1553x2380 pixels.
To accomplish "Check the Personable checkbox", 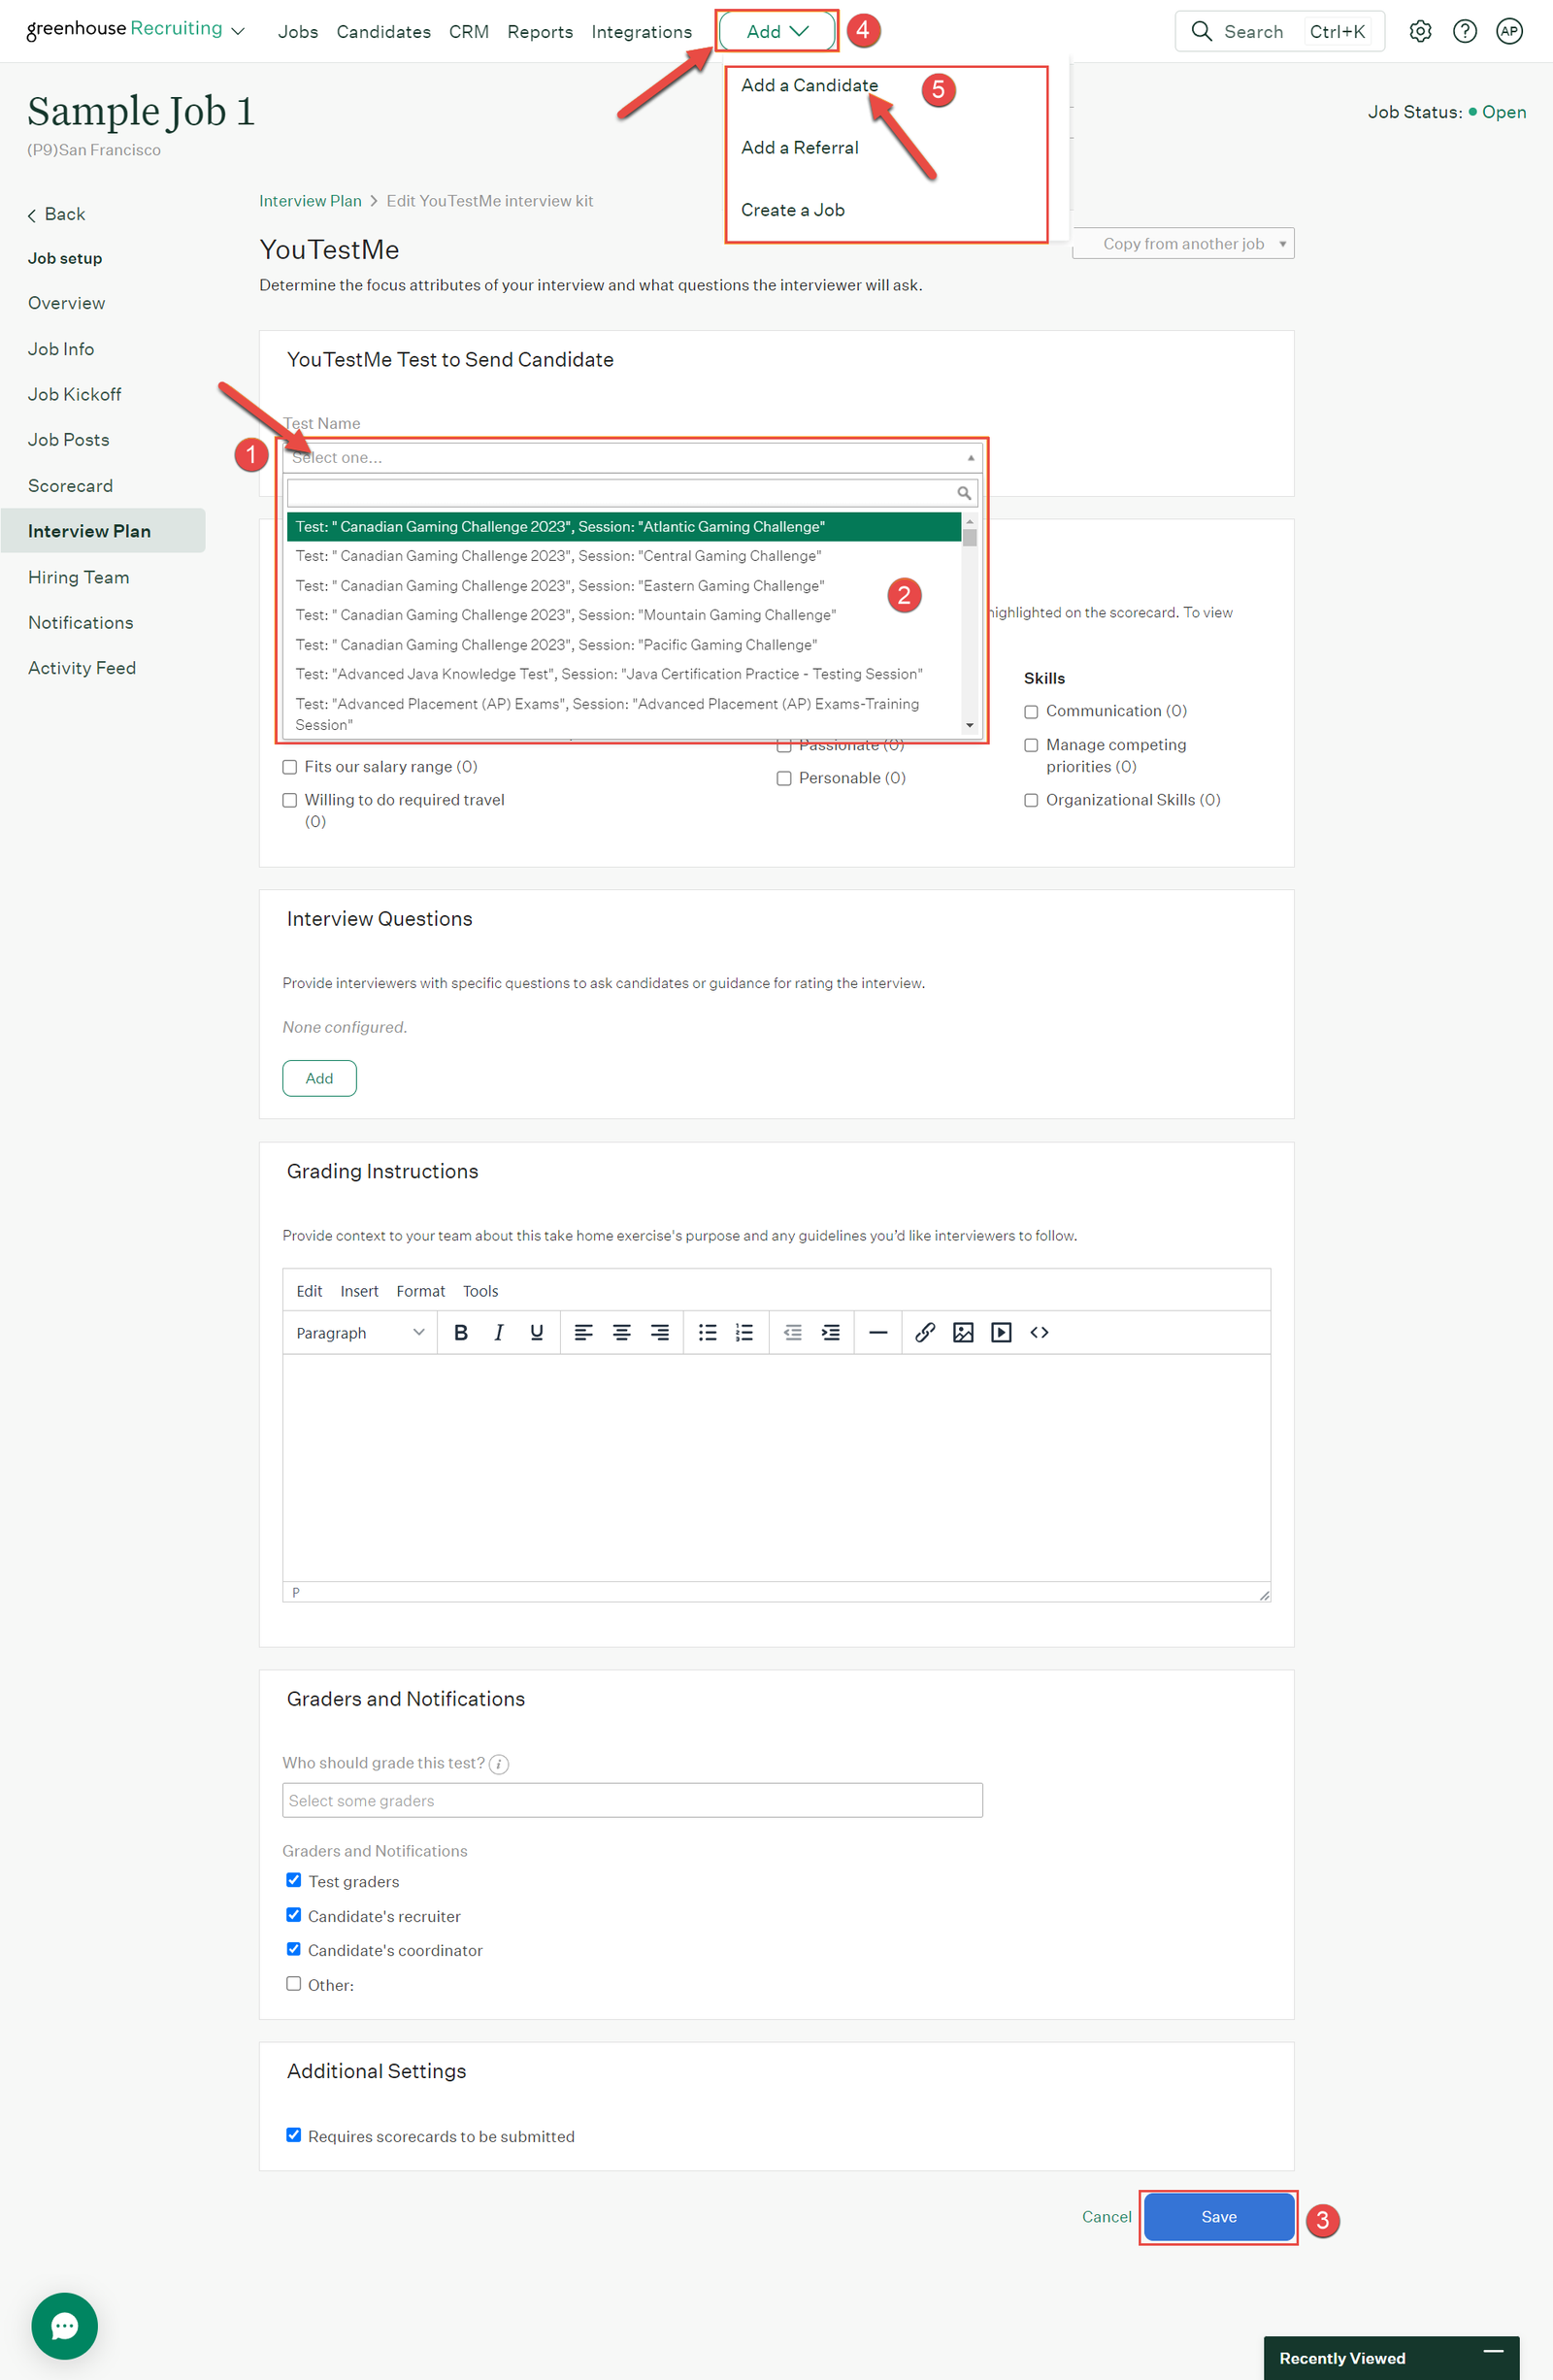I will point(784,778).
